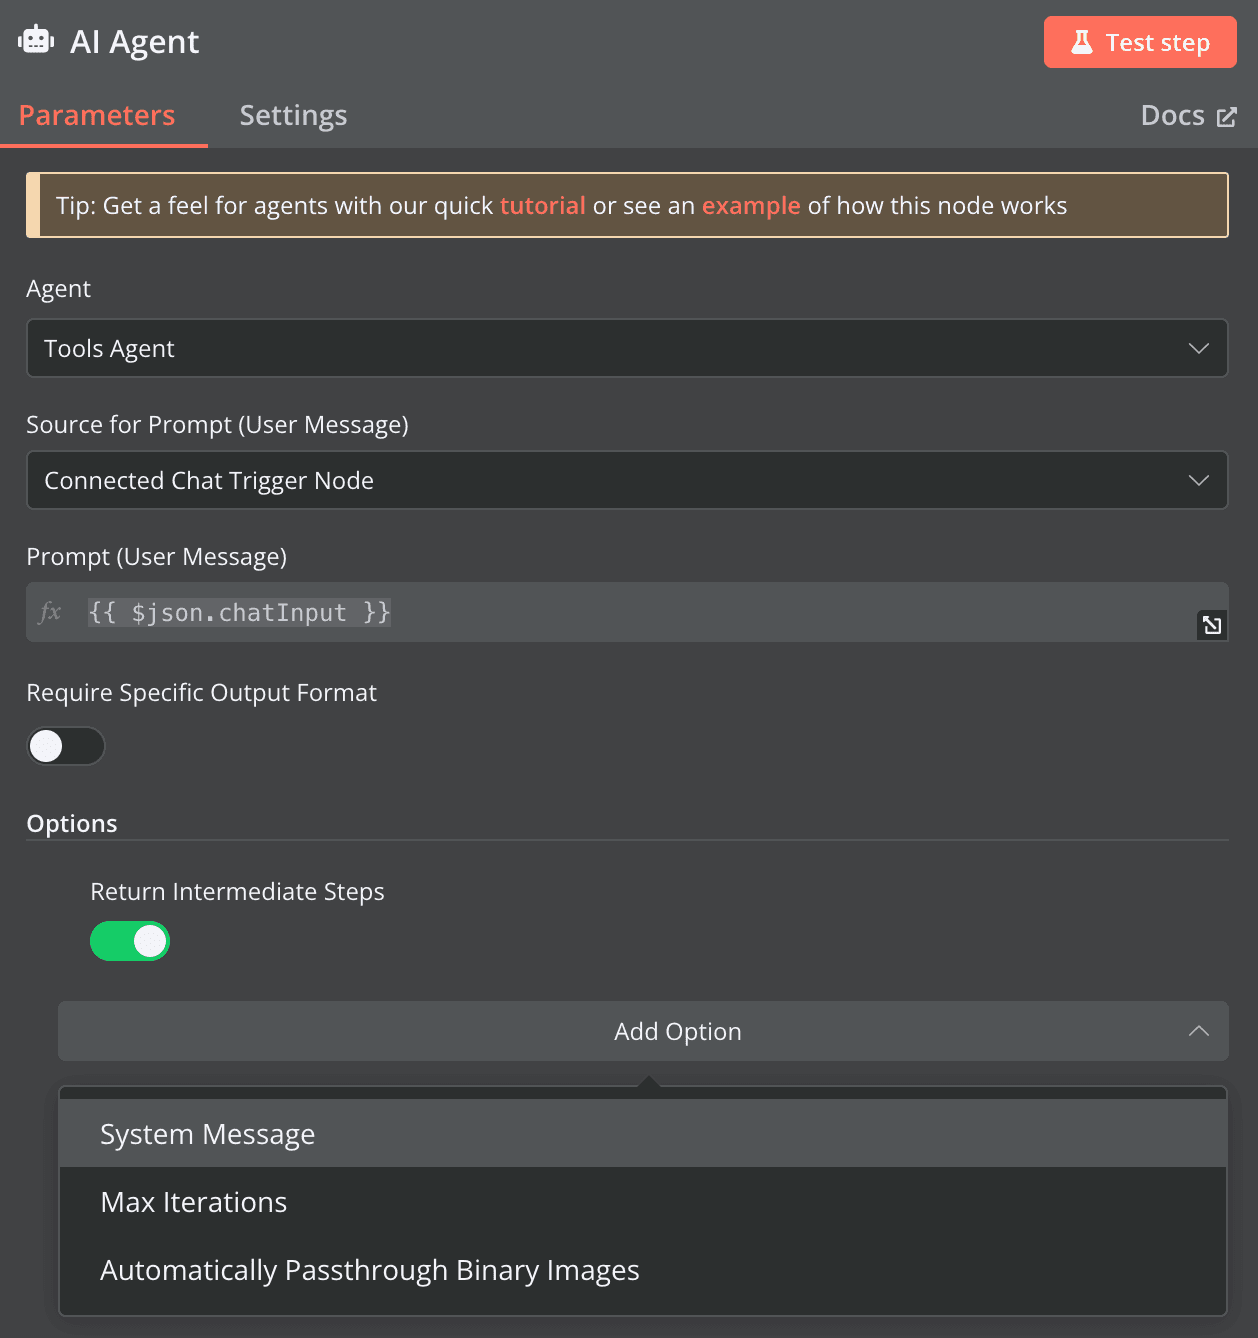The image size is (1258, 1338).
Task: Click the AI Agent node title
Action: point(134,42)
